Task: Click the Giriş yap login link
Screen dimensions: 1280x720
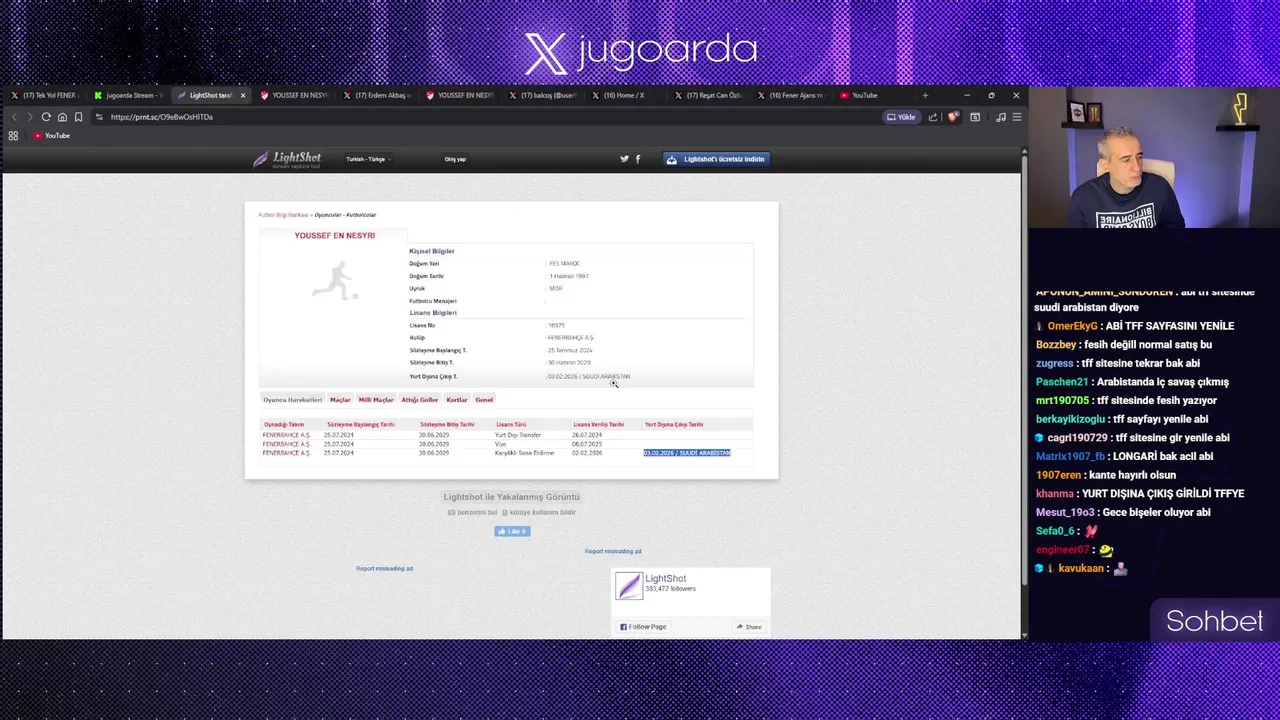Action: click(455, 159)
